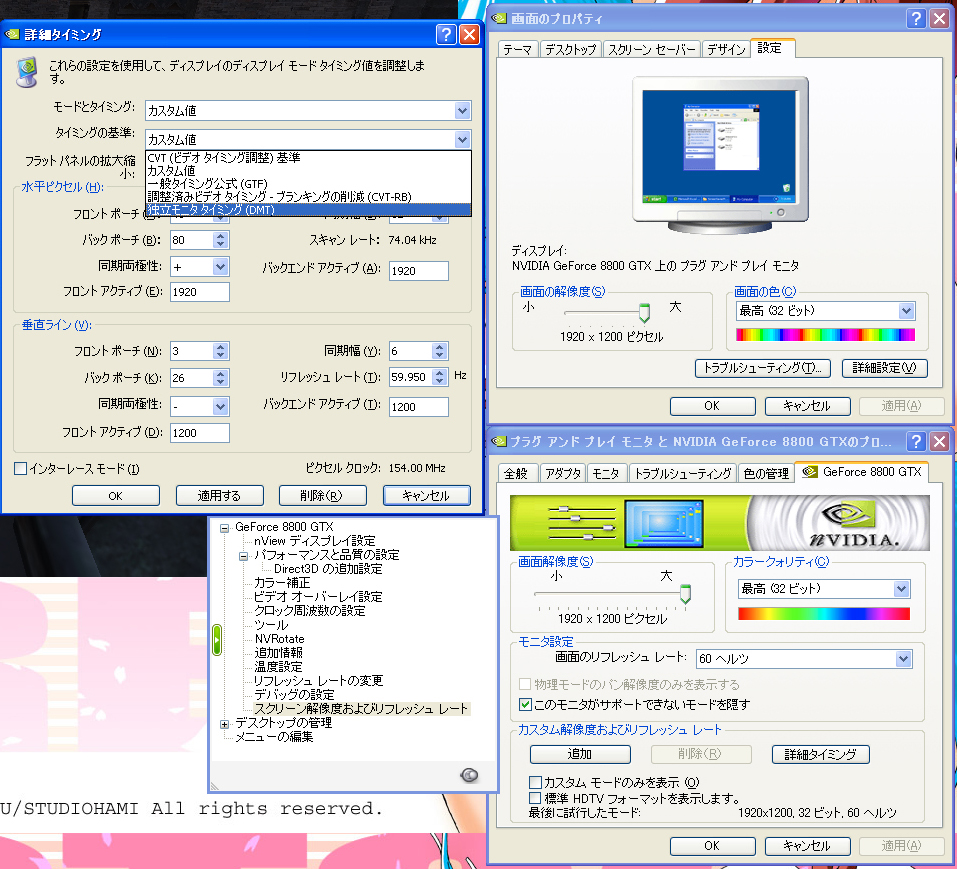The height and width of the screenshot is (869, 957).
Task: Click the 画面の解像度 slider in display properties
Action: pos(644,312)
